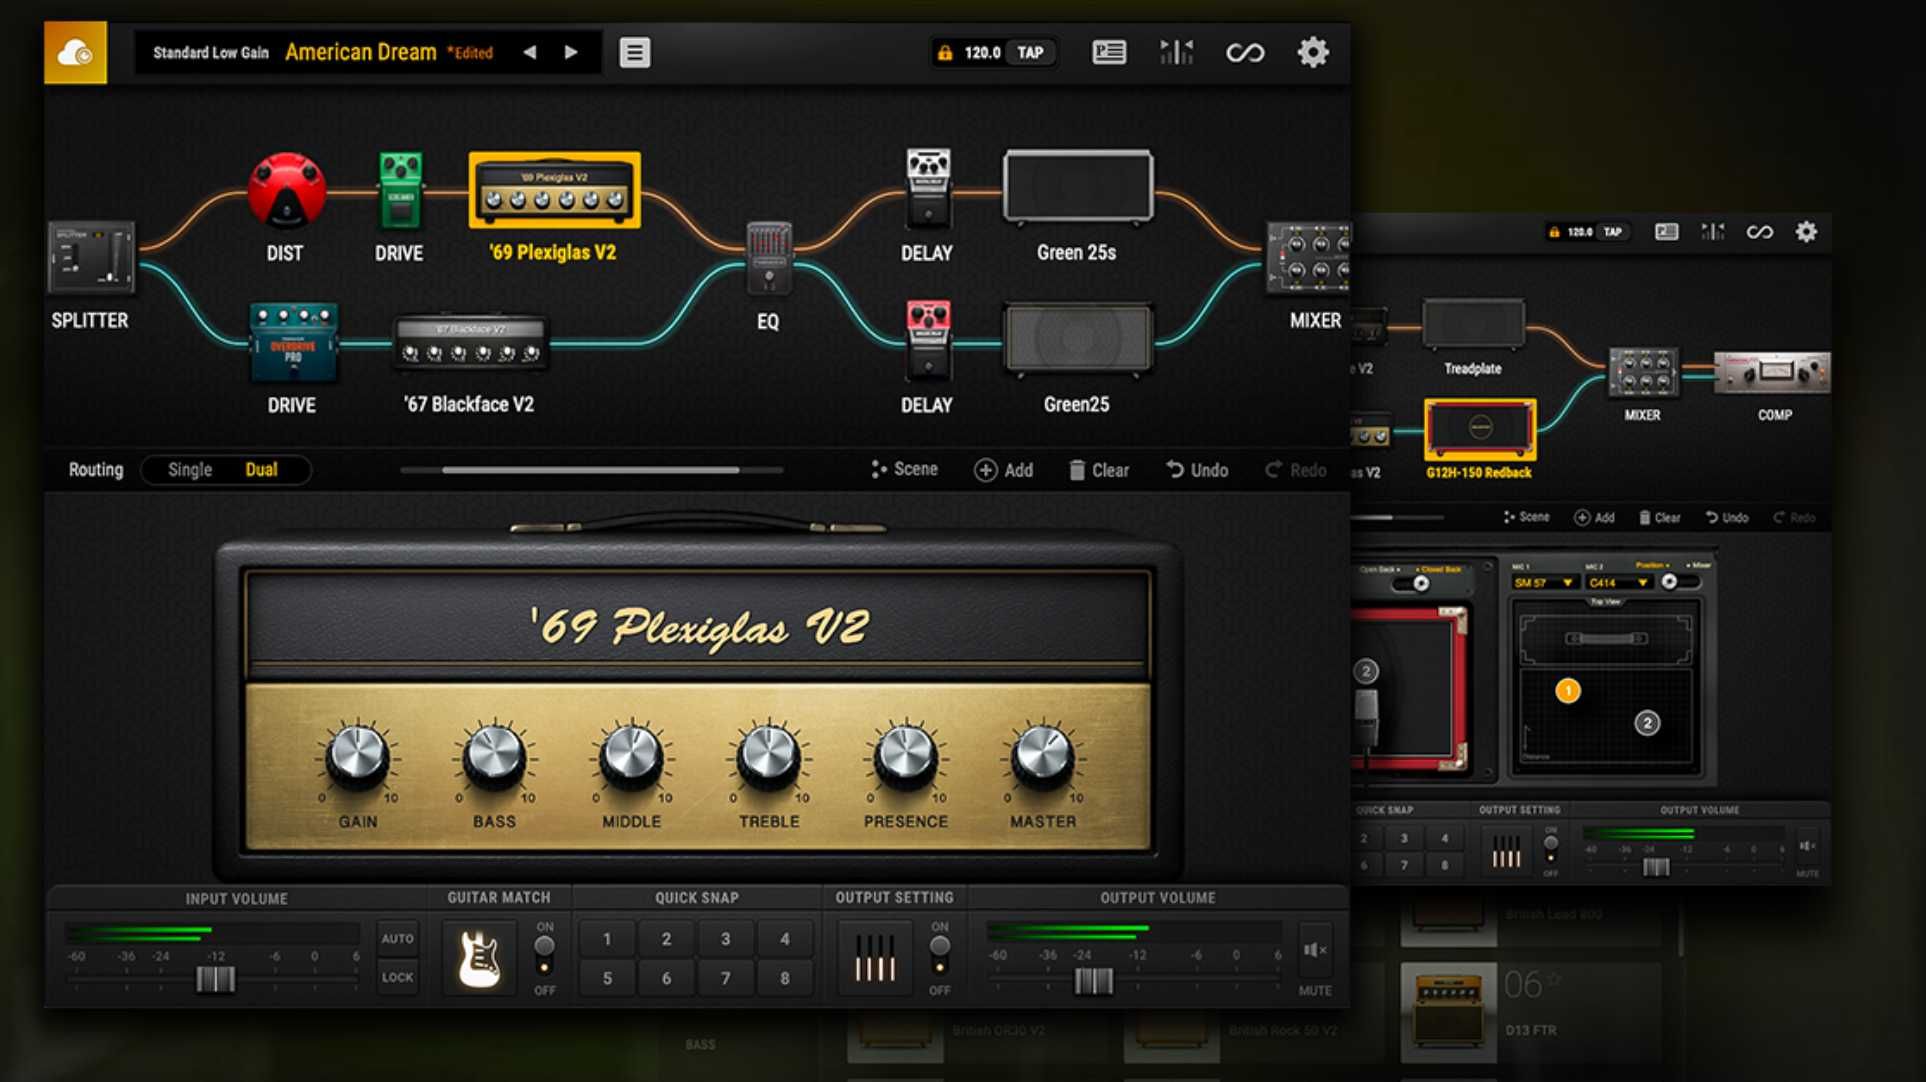Screen dimensions: 1926x1082
Task: Click the BASS knob
Action: point(494,756)
